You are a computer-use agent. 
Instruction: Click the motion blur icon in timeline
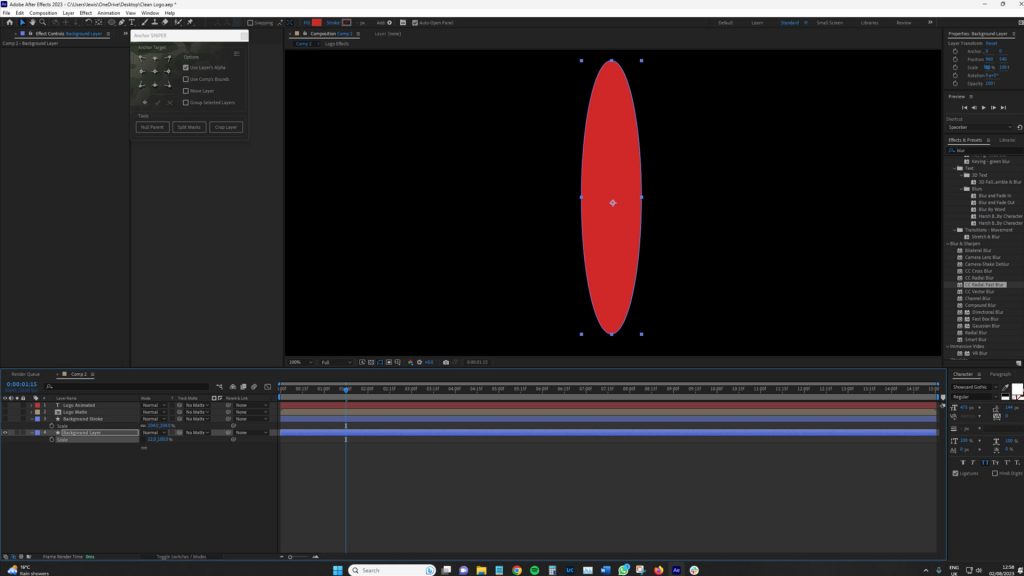coord(254,387)
